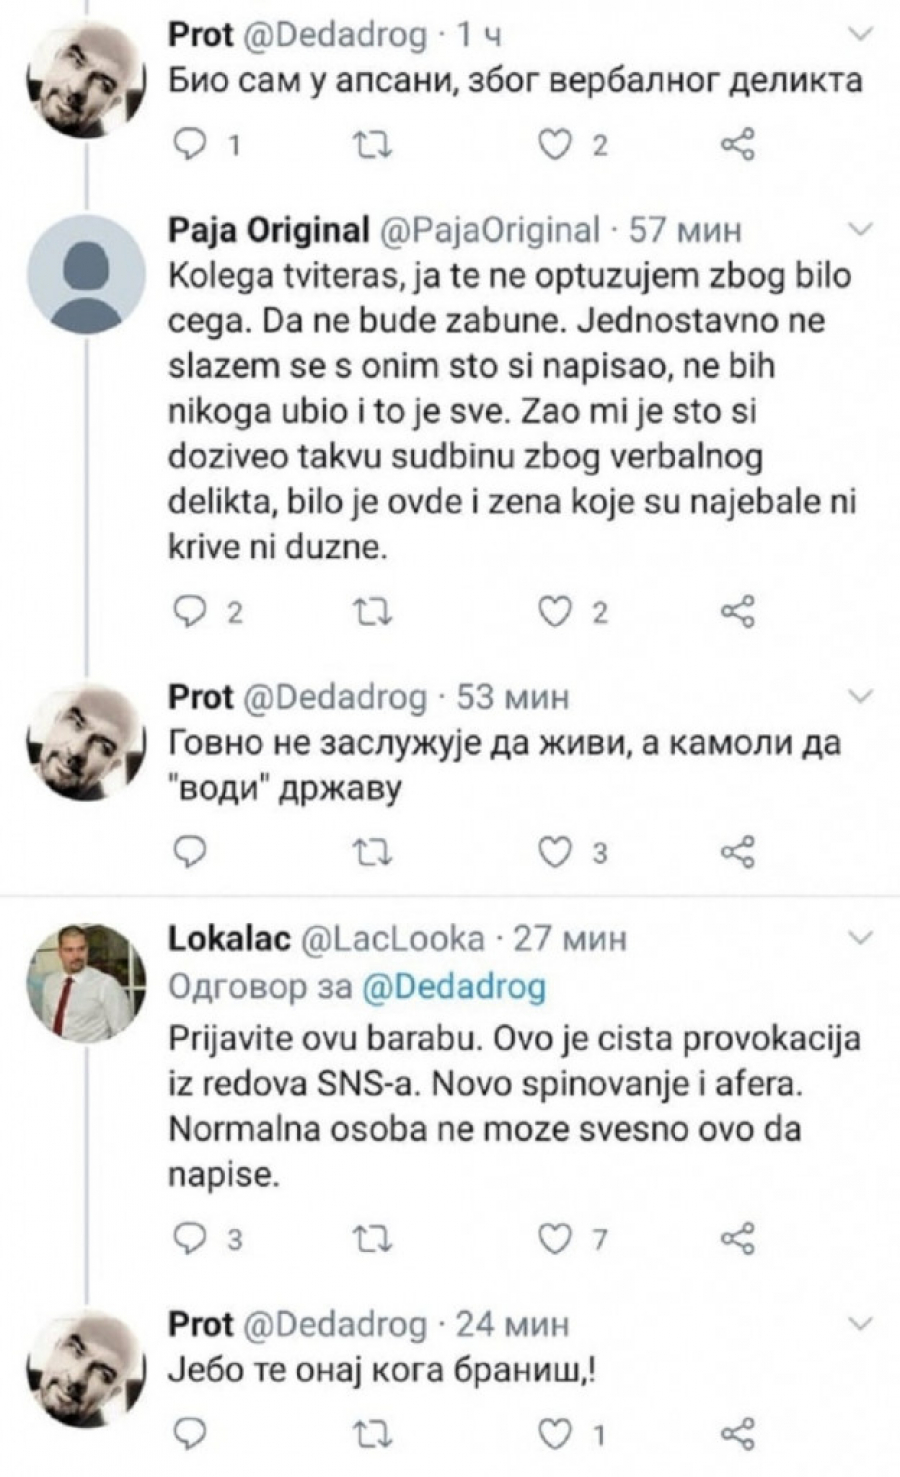Reply to Lokalac's tweet
900x1477 pixels.
tap(189, 1239)
